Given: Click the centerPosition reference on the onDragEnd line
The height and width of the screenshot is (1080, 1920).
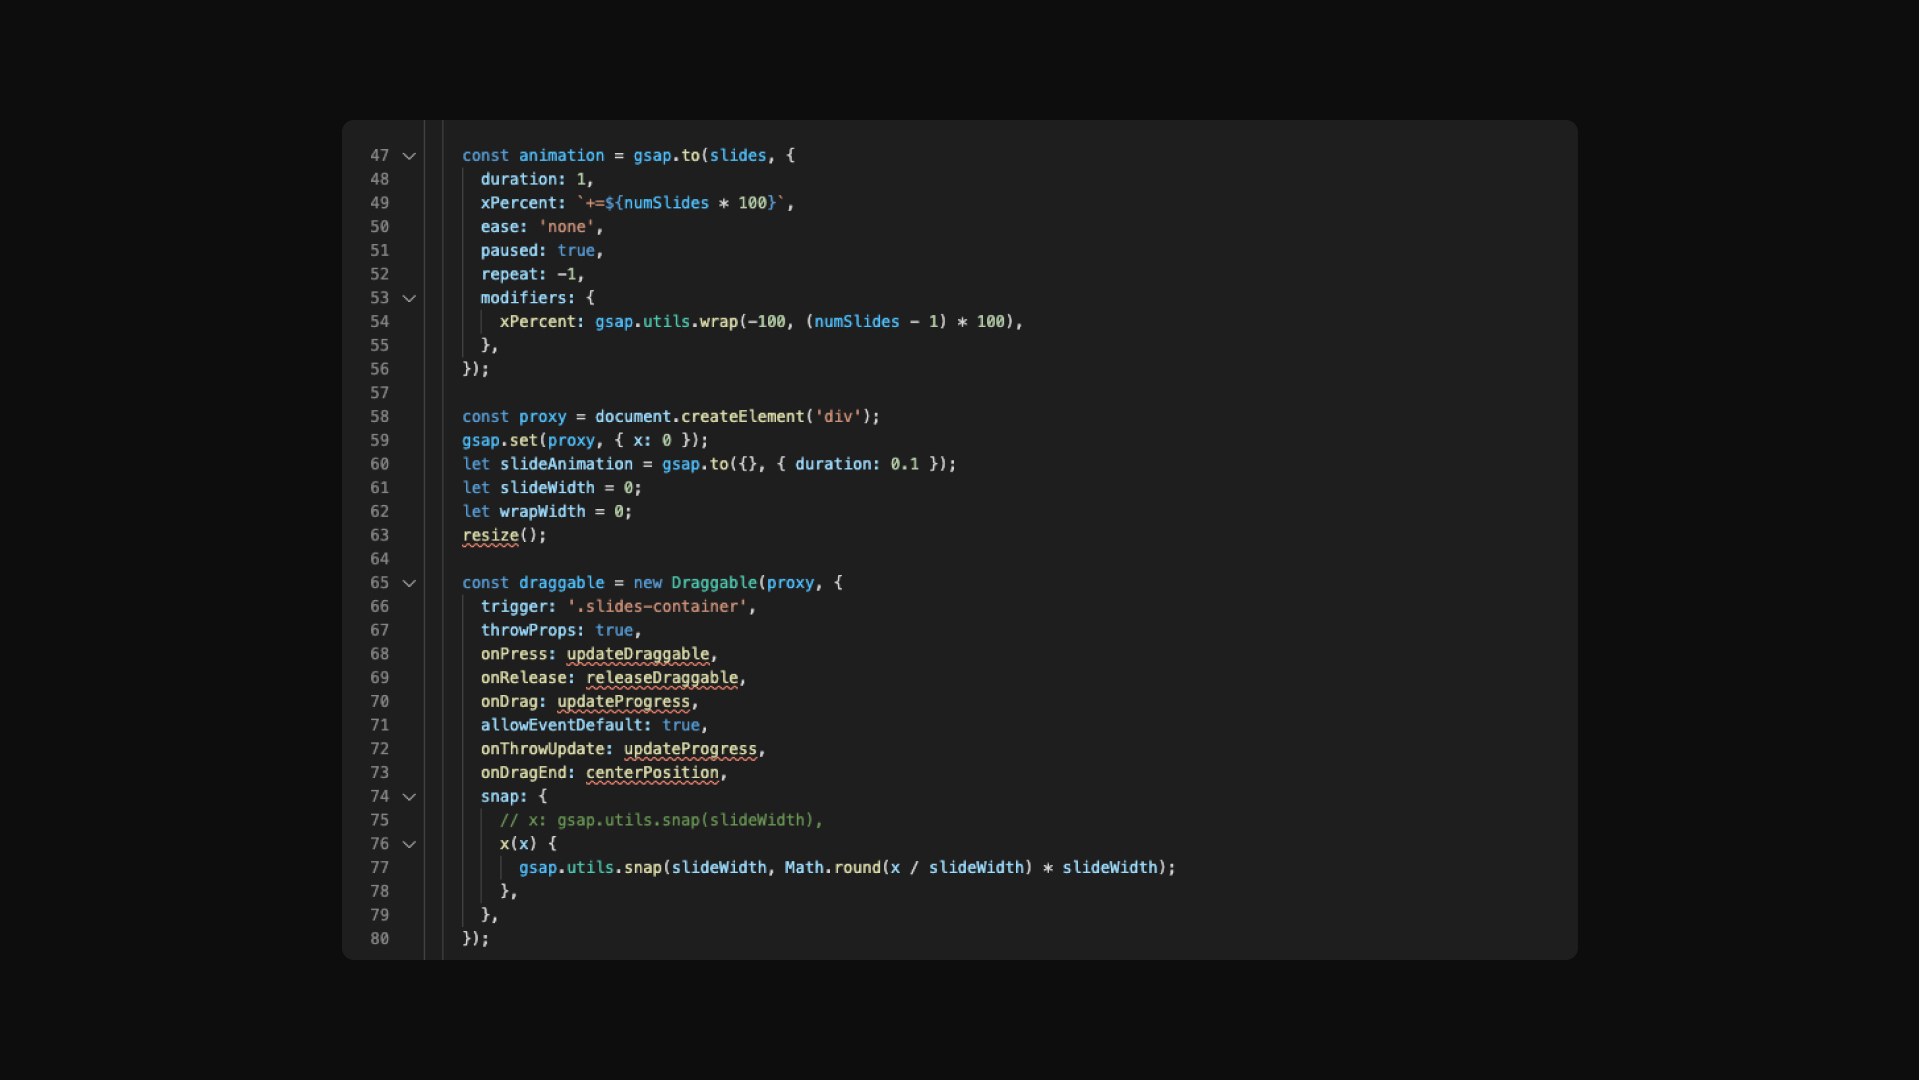Looking at the screenshot, I should 652,773.
